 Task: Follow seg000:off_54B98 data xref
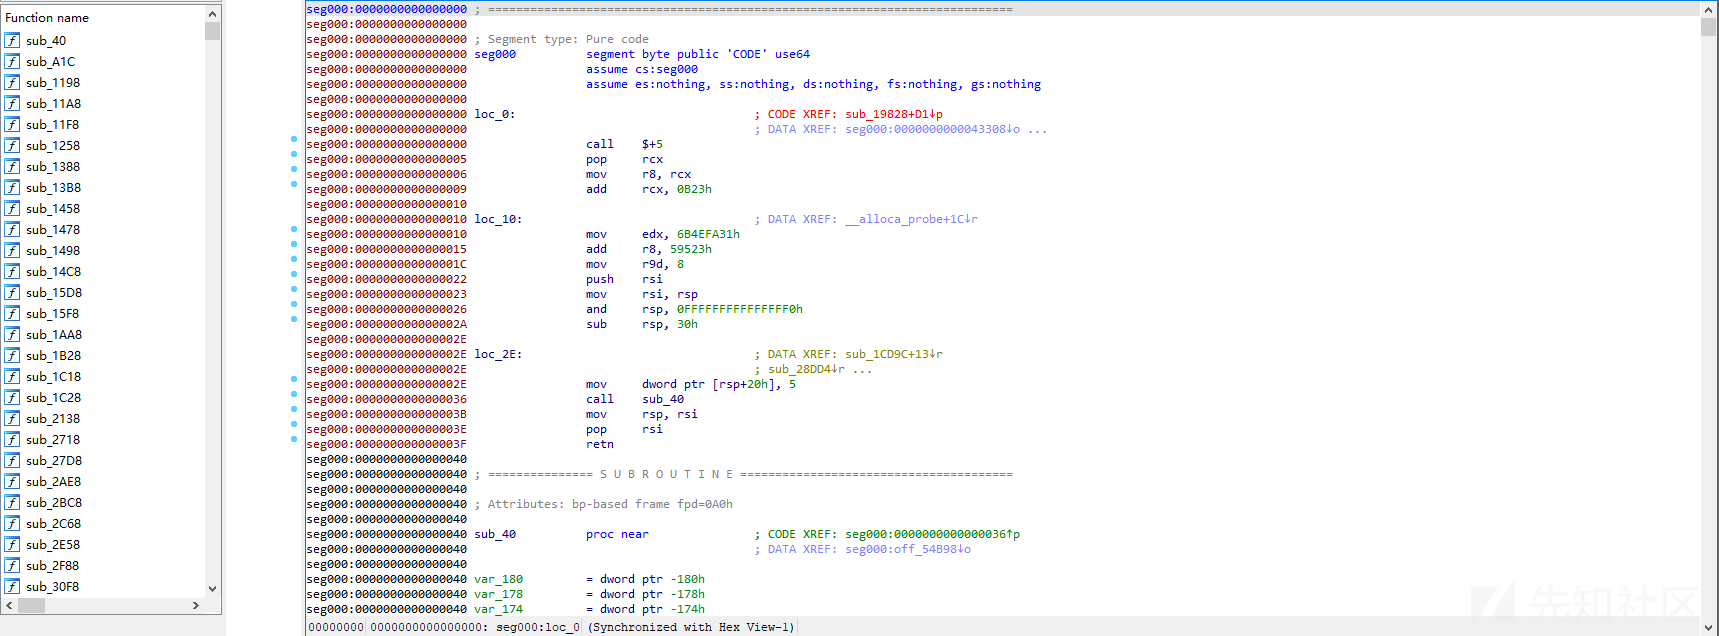[908, 549]
